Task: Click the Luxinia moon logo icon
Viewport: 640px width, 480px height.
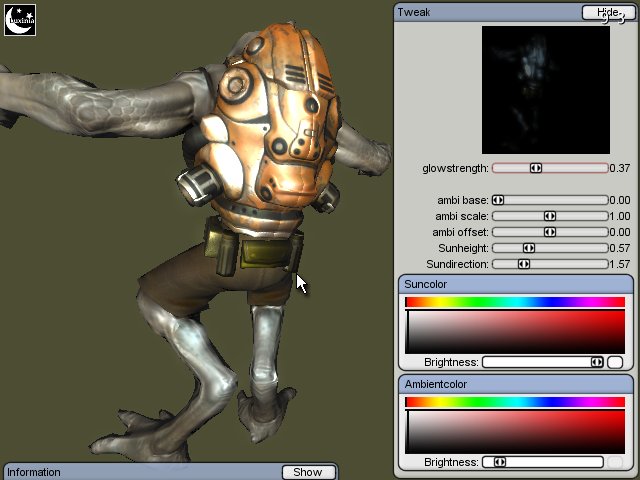Action: pyautogui.click(x=20, y=20)
